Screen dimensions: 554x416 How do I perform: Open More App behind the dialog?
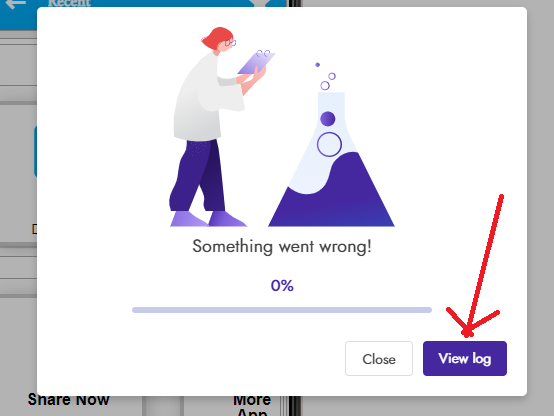click(x=252, y=406)
